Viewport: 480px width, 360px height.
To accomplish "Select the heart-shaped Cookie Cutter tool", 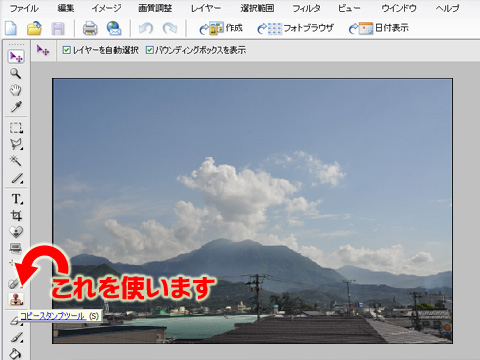I will pyautogui.click(x=16, y=231).
